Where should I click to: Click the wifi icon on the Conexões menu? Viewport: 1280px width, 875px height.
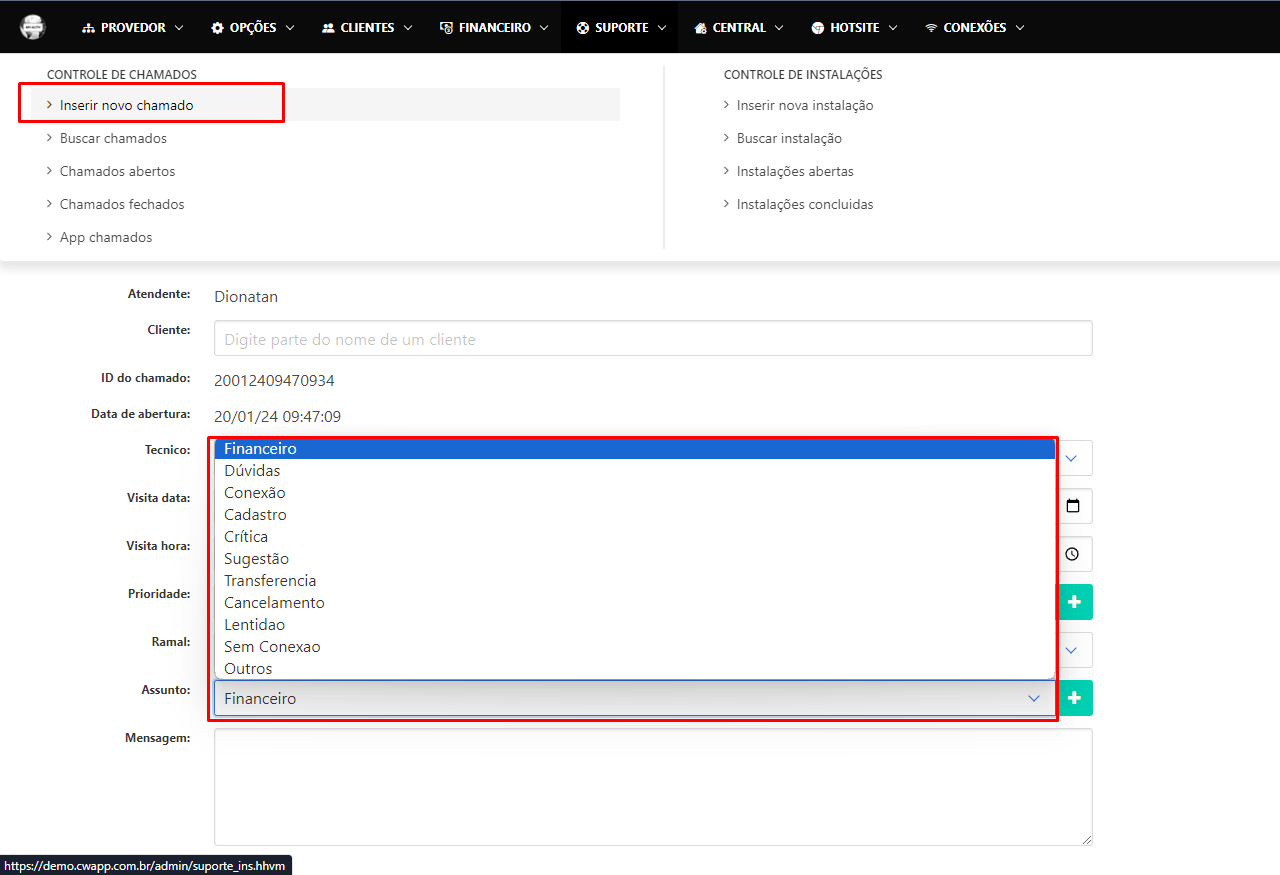click(933, 27)
